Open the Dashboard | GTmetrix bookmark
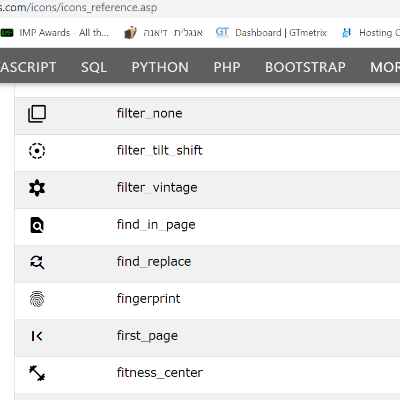400x400 pixels. point(271,33)
